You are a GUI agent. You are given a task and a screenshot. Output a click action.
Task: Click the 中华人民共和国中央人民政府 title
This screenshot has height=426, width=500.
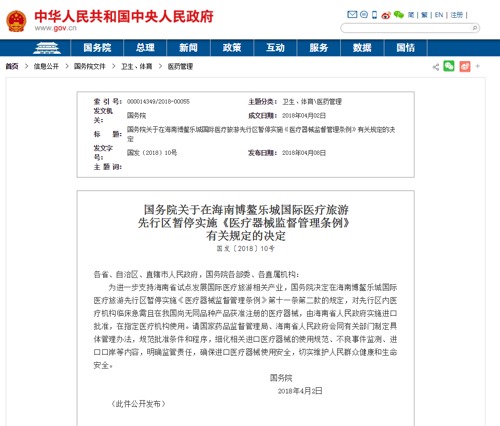(x=124, y=16)
